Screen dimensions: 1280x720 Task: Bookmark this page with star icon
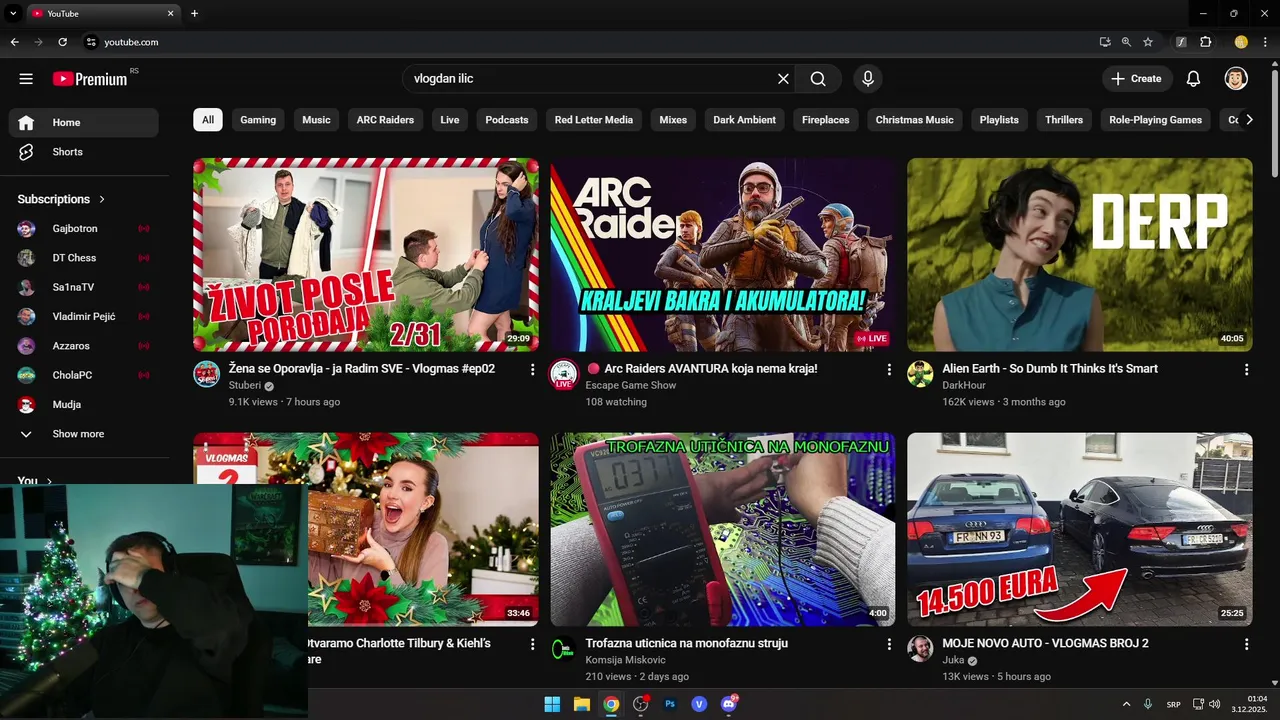[1148, 42]
